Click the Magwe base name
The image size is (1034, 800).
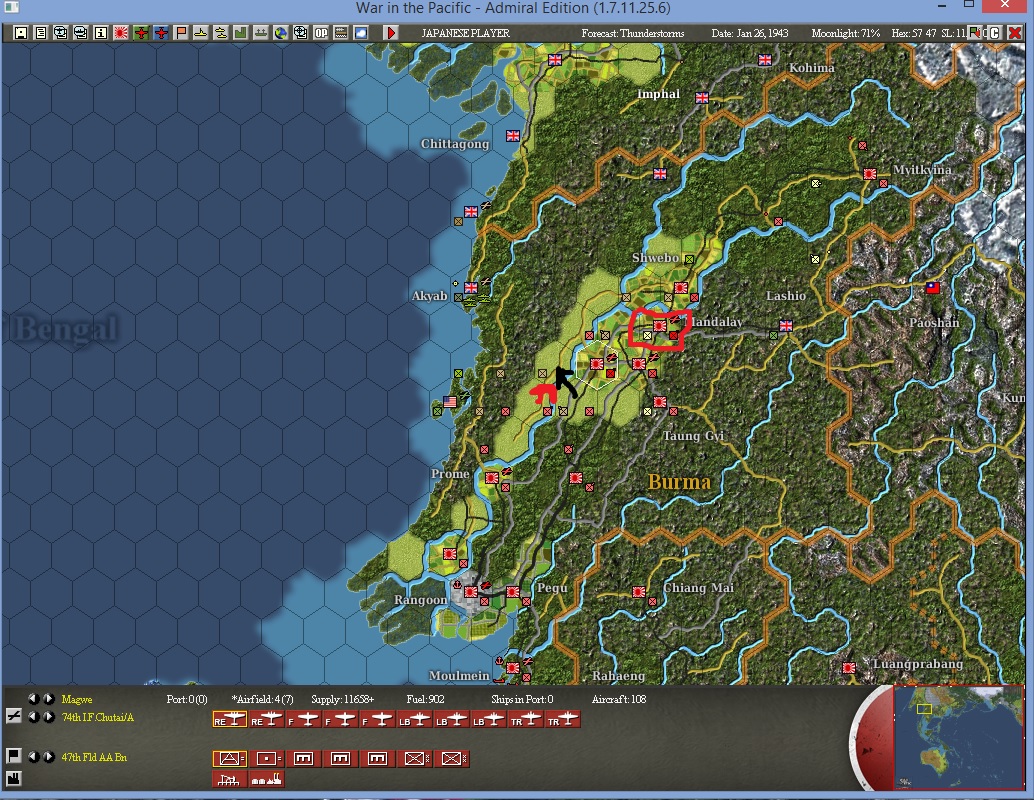click(76, 699)
